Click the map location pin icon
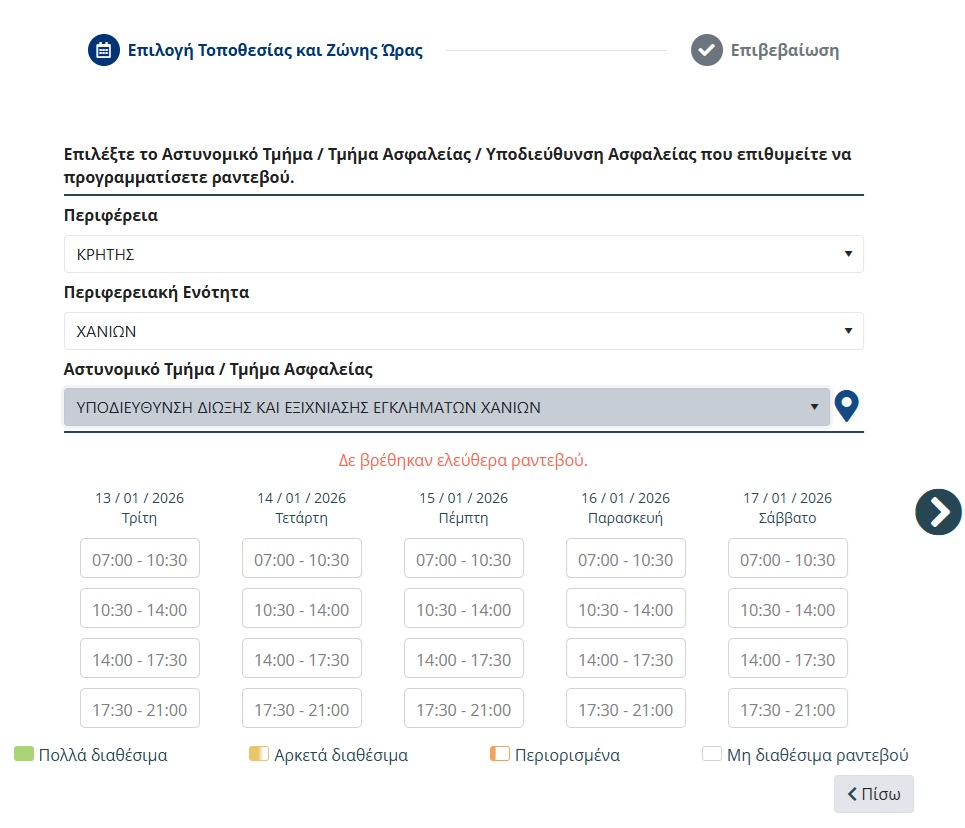965x828 pixels. [x=847, y=406]
